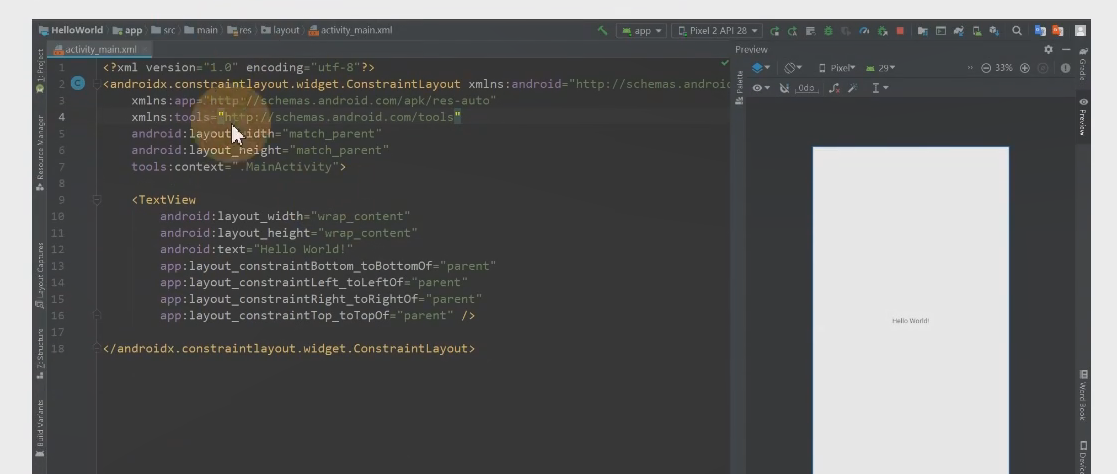The width and height of the screenshot is (1117, 474).
Task: Click the Clear All Constraints icon
Action: point(834,88)
